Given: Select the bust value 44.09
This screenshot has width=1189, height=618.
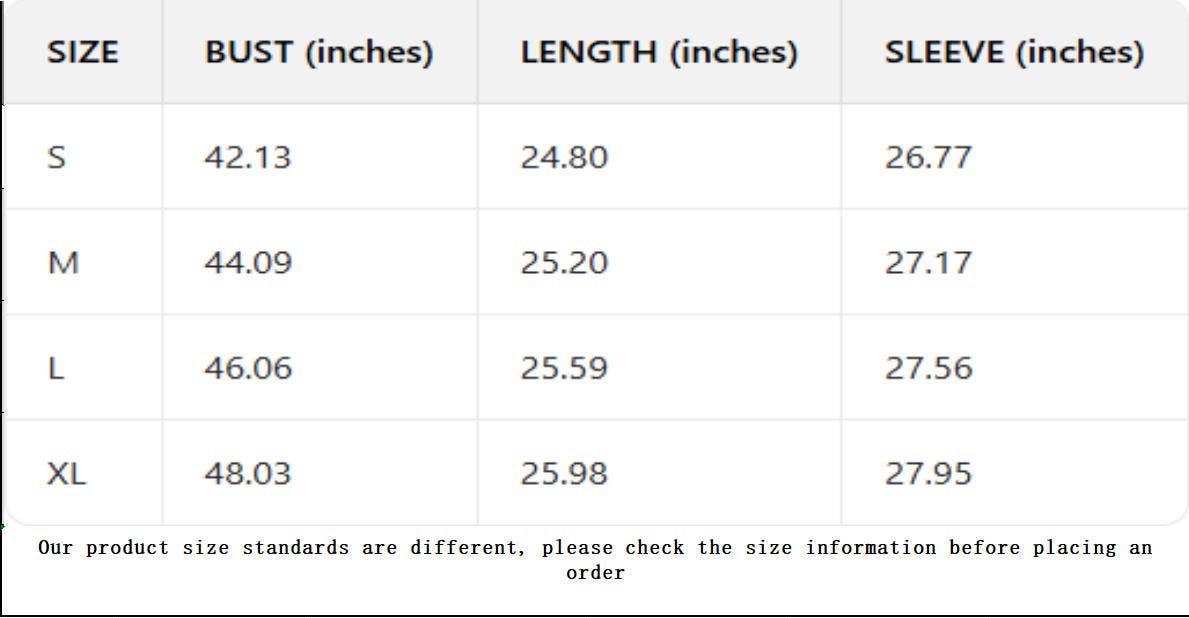Looking at the screenshot, I should (248, 263).
